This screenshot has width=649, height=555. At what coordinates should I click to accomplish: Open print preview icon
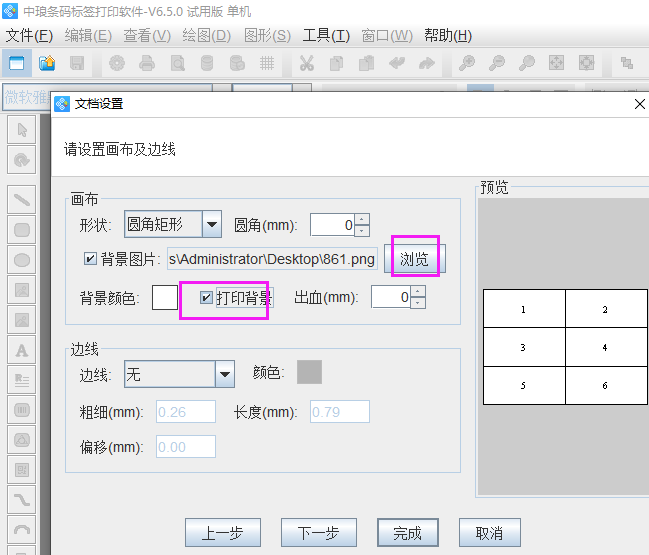click(177, 63)
